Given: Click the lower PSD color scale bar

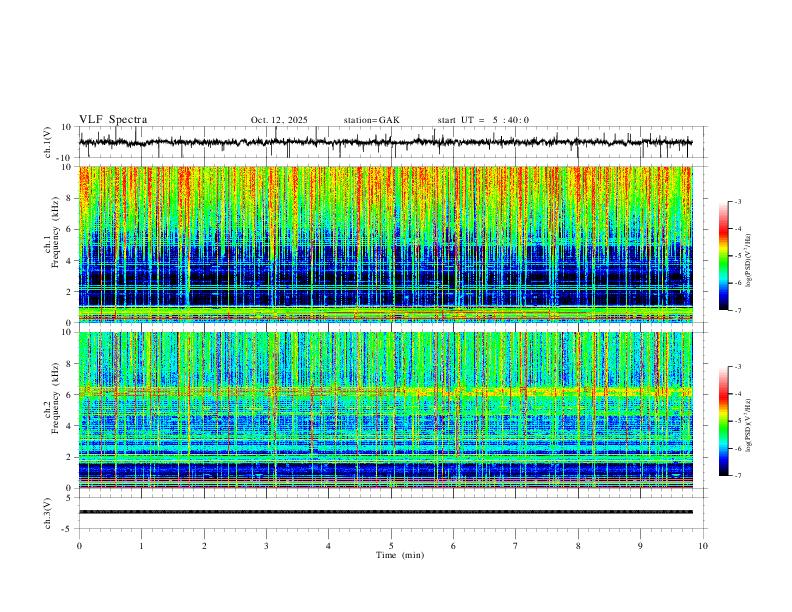Looking at the screenshot, I should point(724,421).
